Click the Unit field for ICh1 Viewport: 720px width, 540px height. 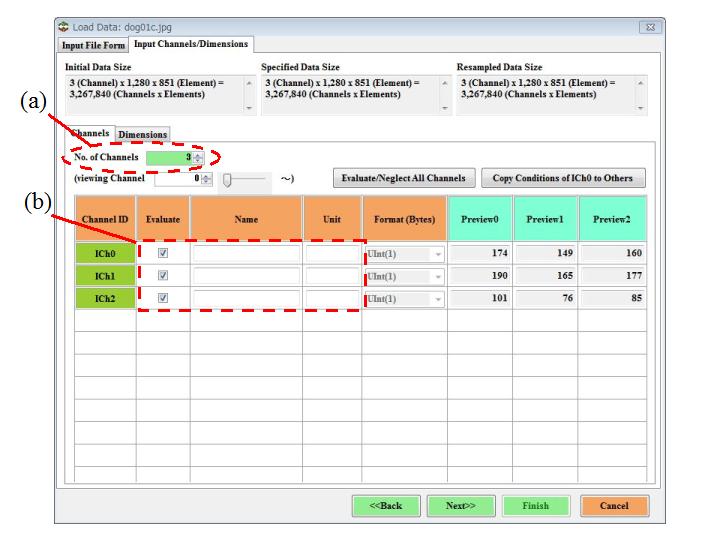coord(332,277)
